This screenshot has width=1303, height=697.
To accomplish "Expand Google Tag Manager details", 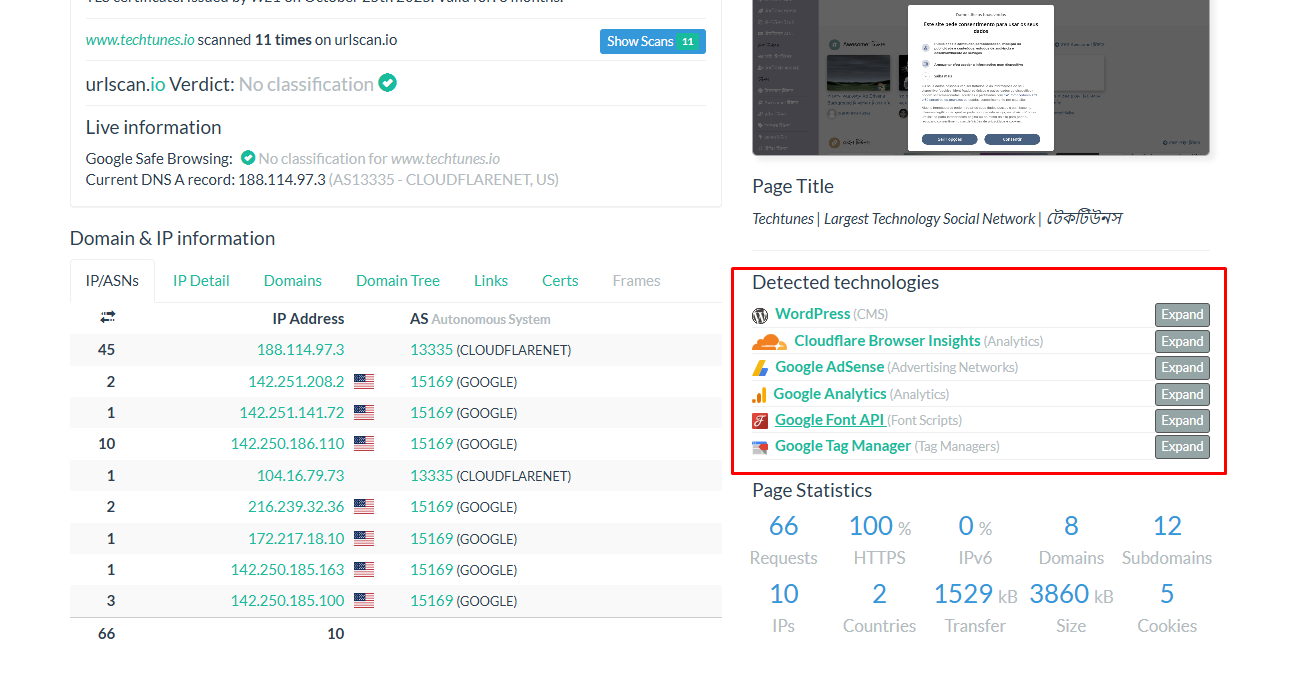I will 1182,447.
